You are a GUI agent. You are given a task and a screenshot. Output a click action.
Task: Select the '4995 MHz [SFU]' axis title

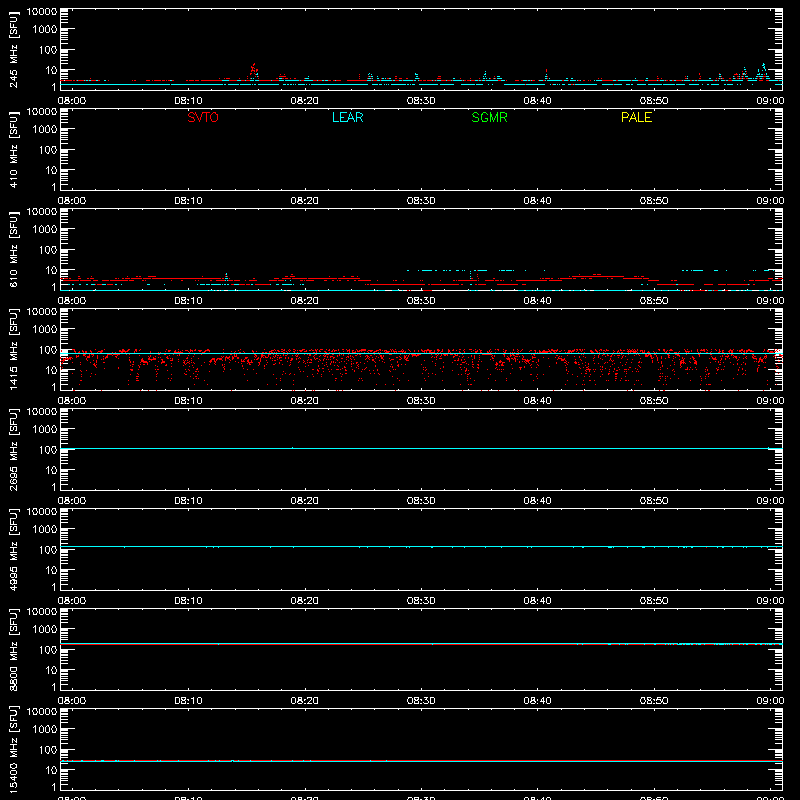pos(14,549)
